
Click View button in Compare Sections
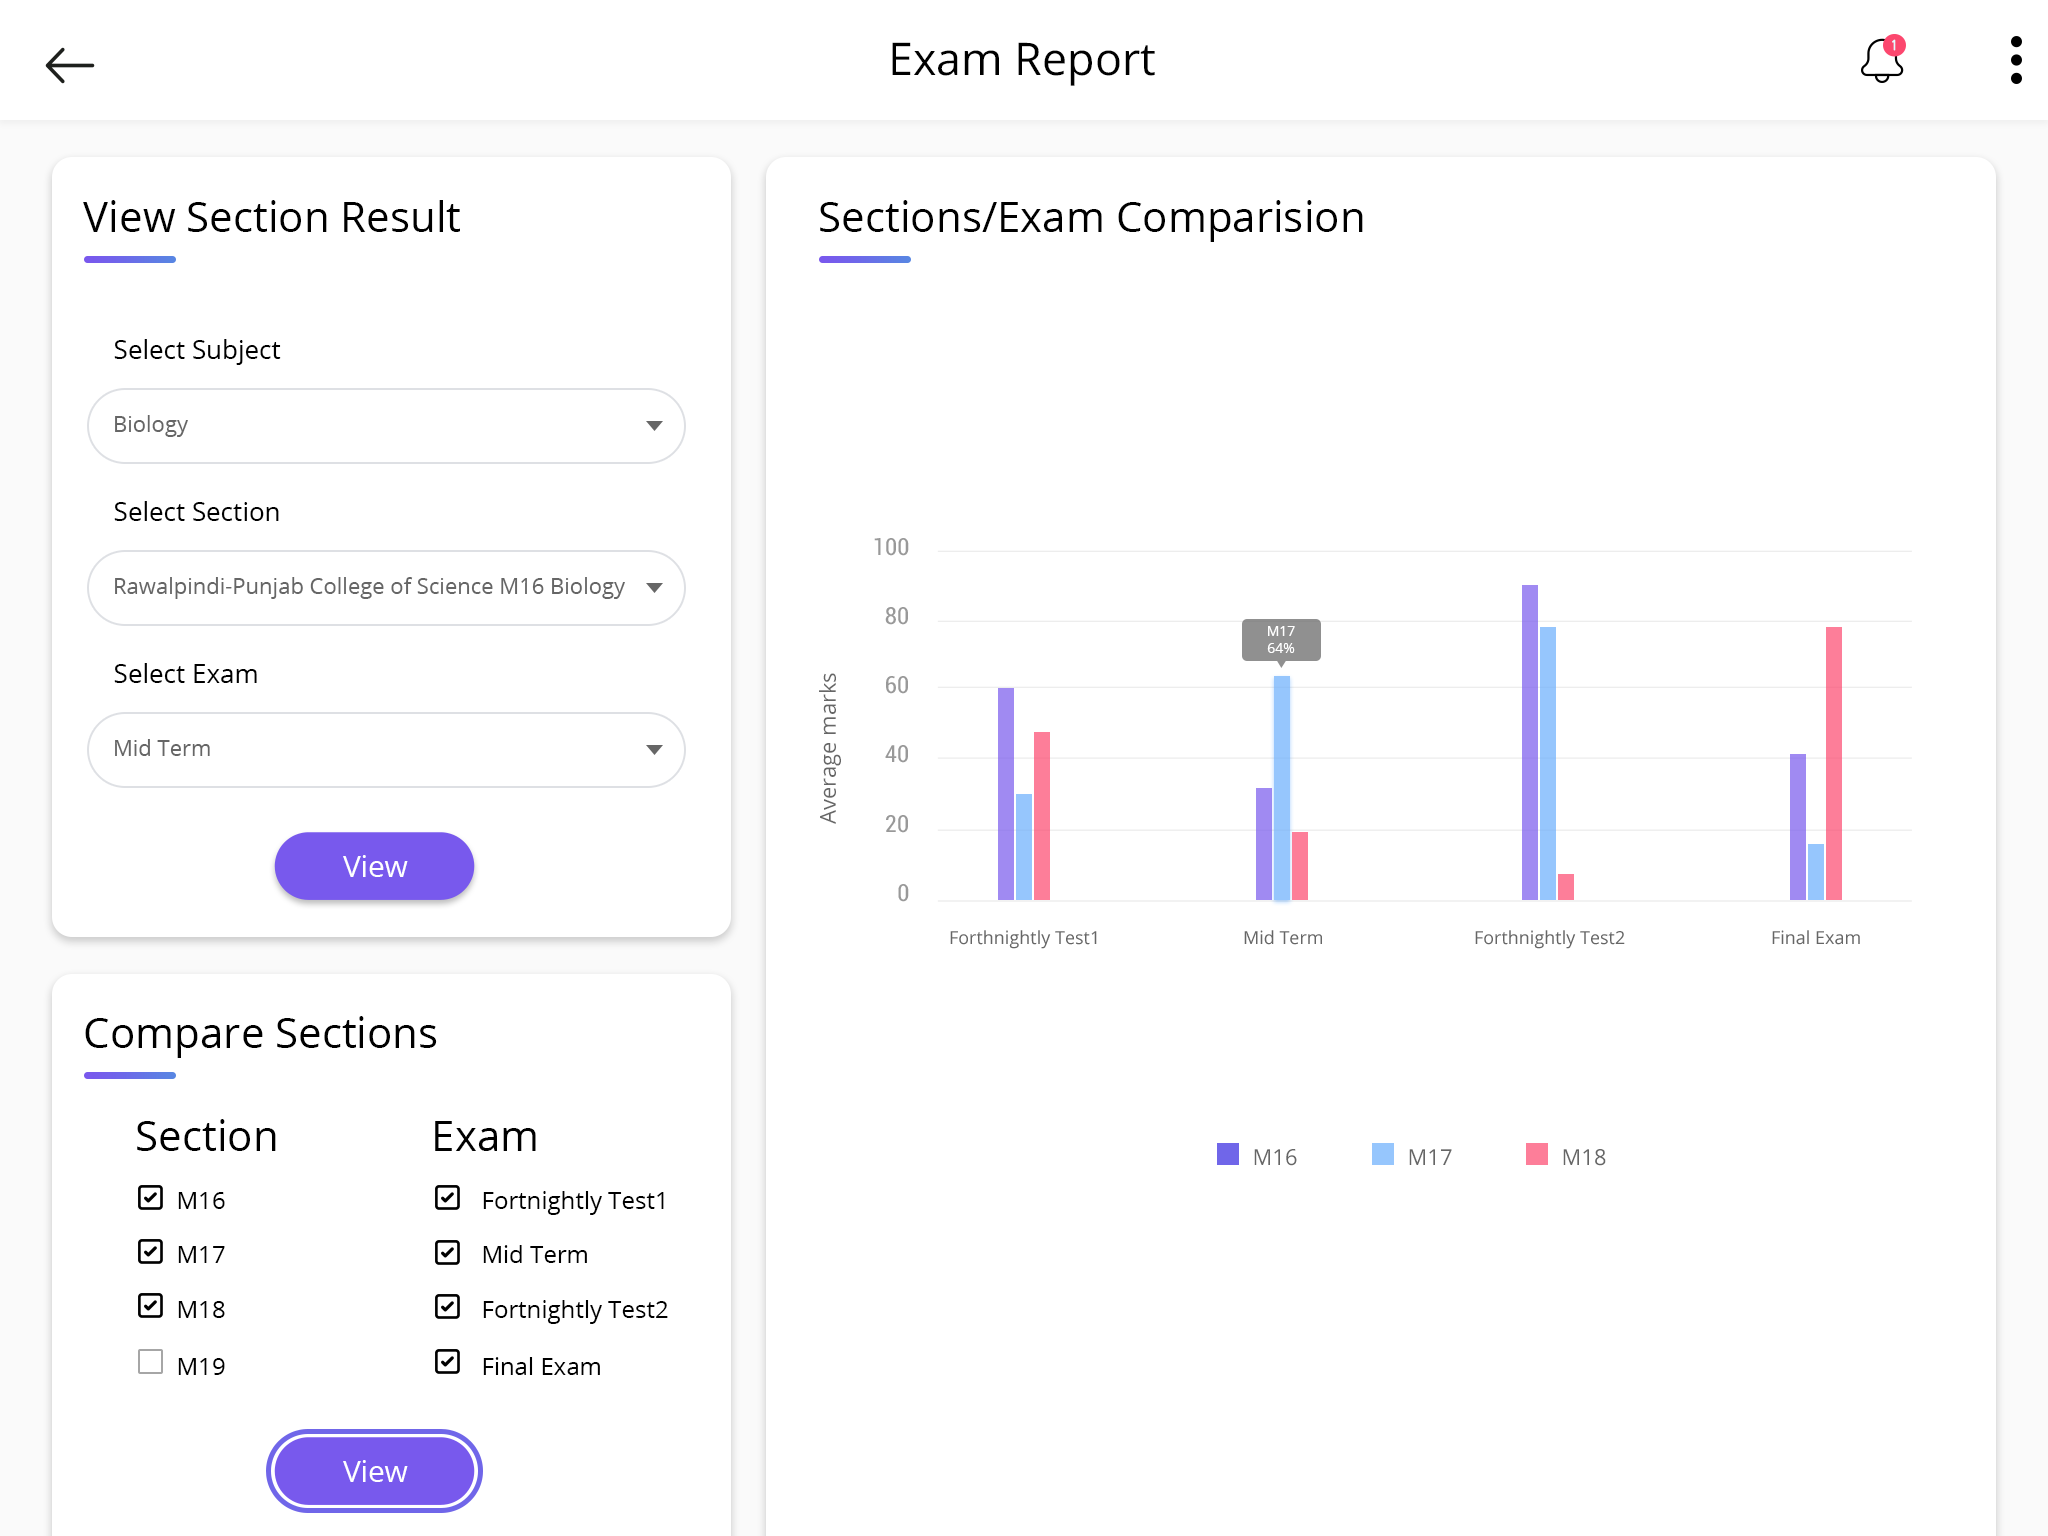pos(374,1471)
